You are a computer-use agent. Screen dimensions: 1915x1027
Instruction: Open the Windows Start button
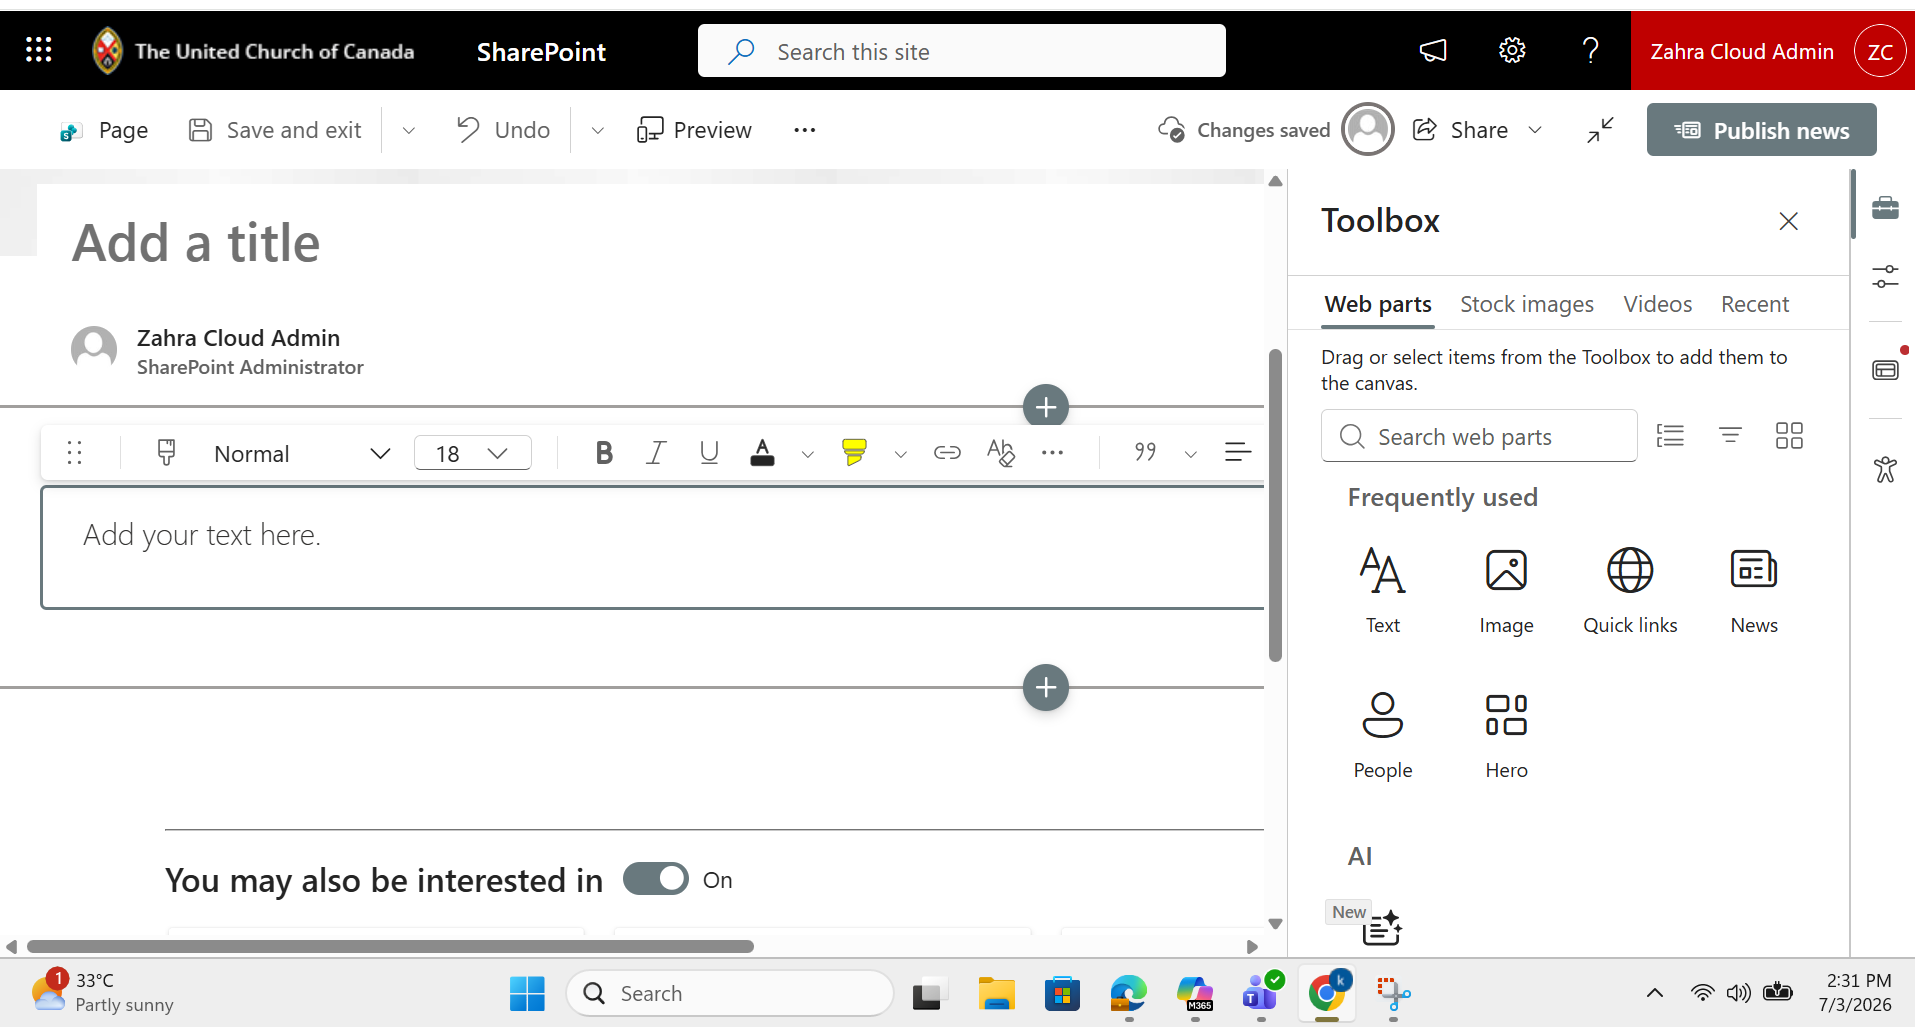[x=527, y=993]
